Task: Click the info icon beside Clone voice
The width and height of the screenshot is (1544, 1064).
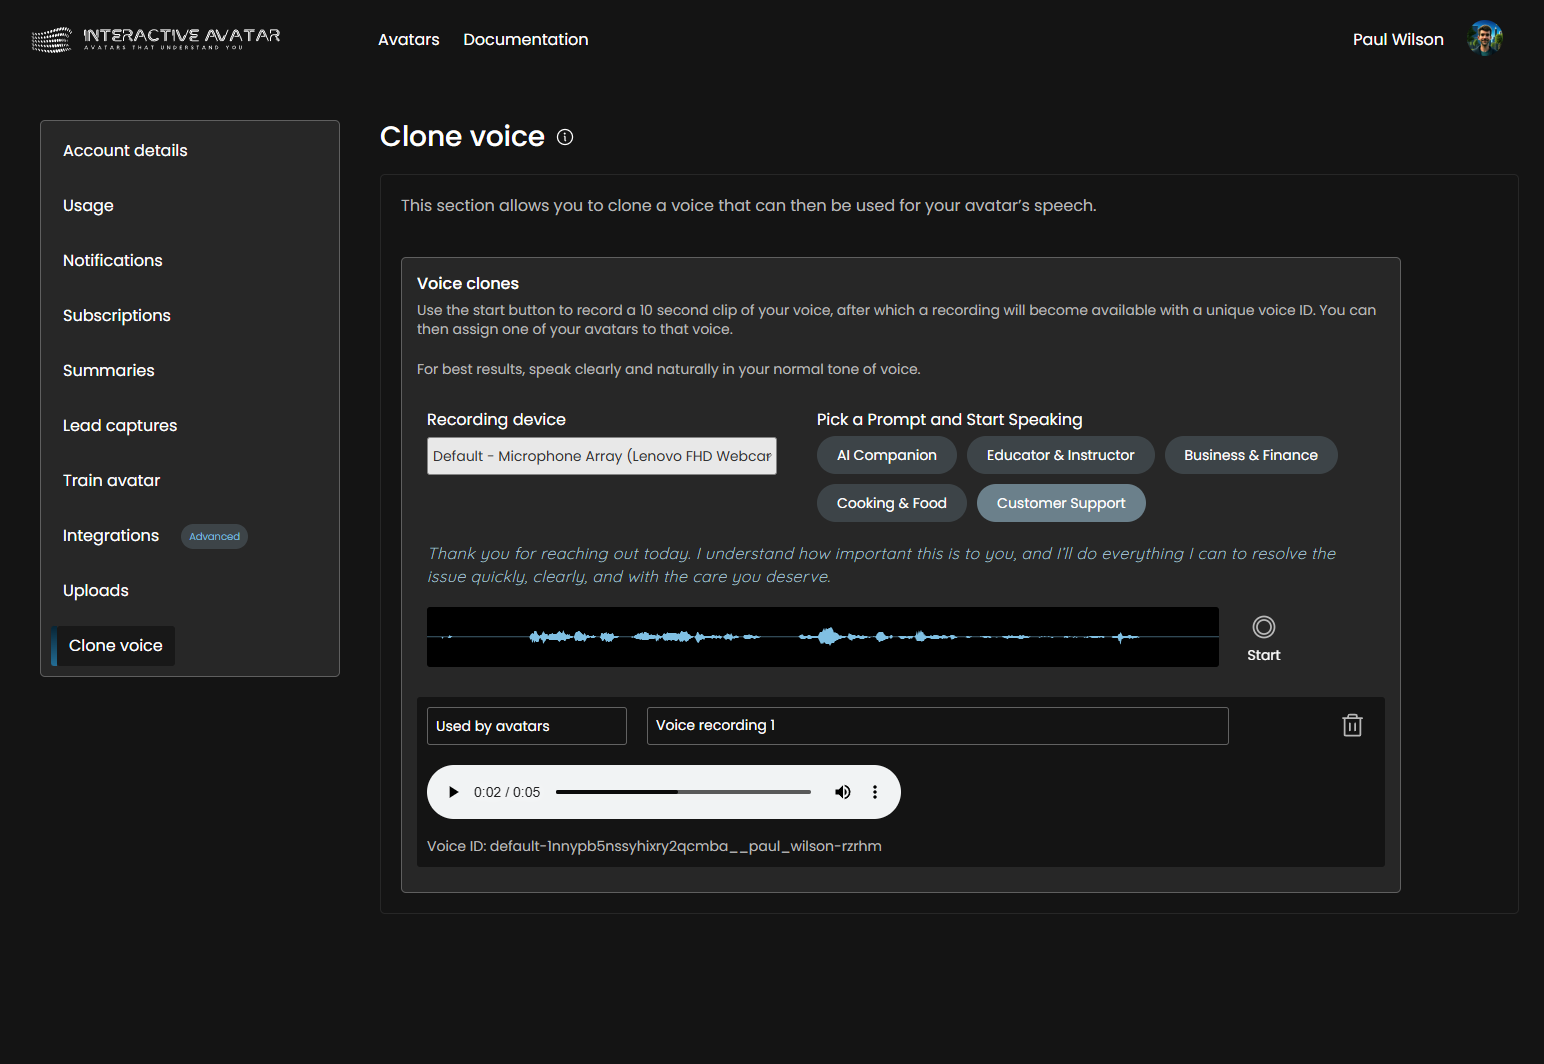Action: [x=565, y=137]
